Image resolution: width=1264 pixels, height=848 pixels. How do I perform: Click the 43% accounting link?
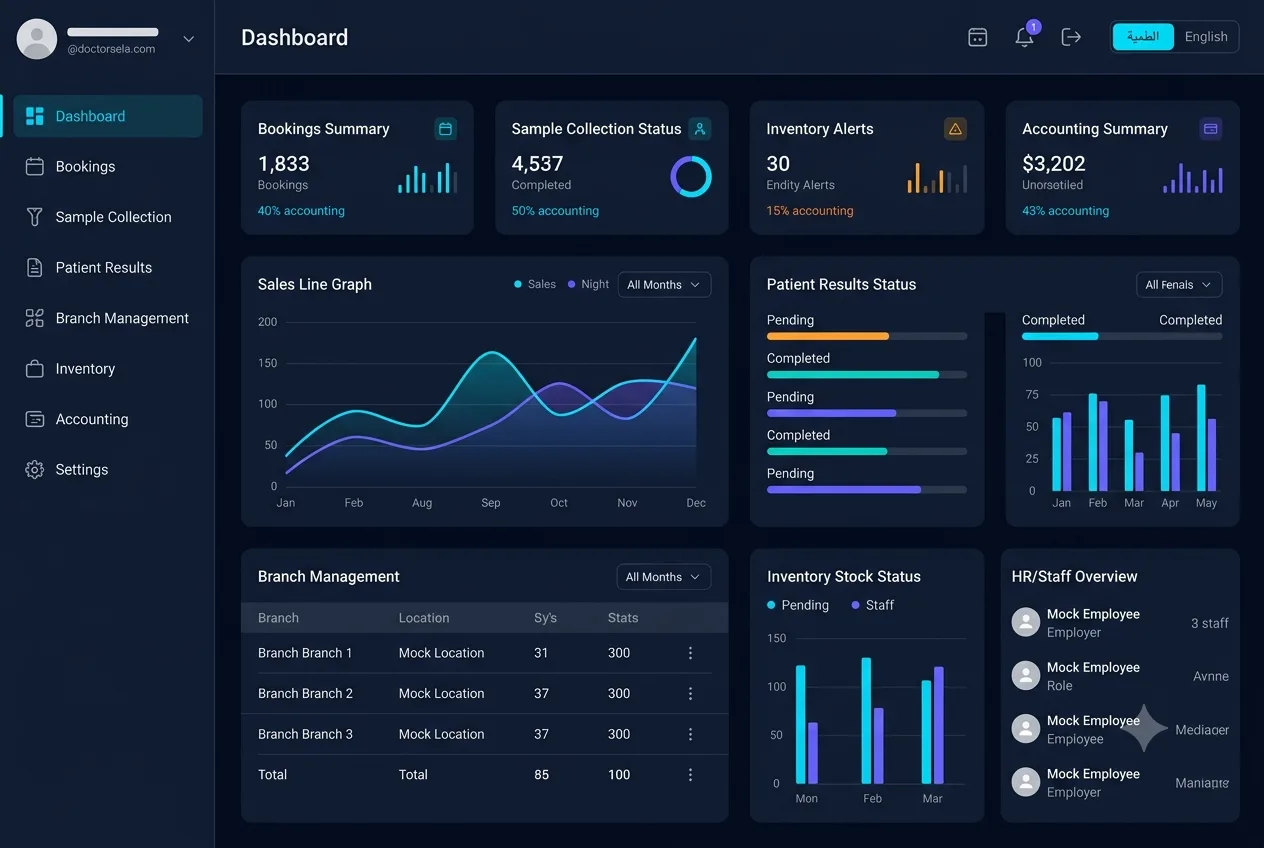(x=1065, y=211)
